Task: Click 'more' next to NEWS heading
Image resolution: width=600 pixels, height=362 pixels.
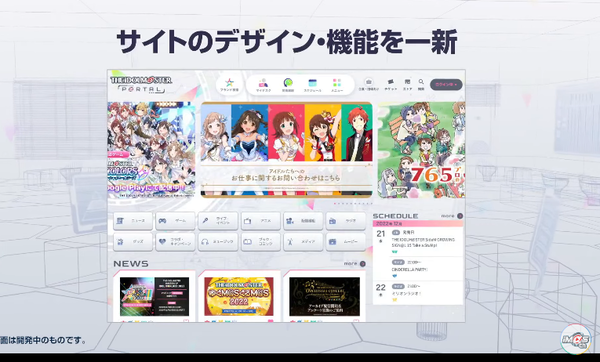Action: [x=354, y=264]
